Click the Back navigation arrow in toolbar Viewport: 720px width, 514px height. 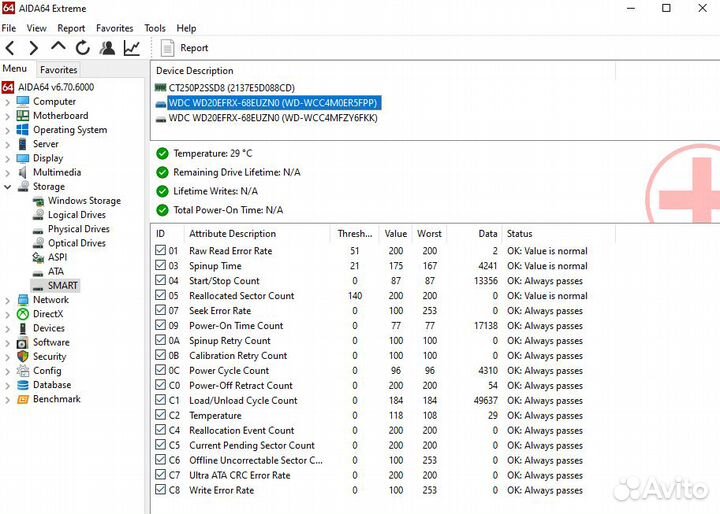(x=10, y=48)
